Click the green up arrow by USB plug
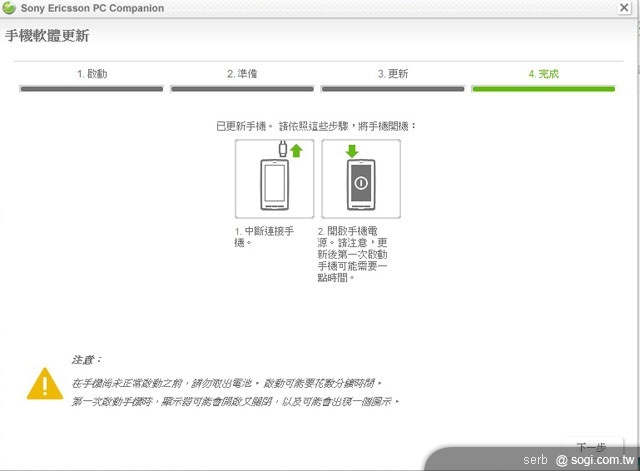The width and height of the screenshot is (640, 471). tap(296, 151)
